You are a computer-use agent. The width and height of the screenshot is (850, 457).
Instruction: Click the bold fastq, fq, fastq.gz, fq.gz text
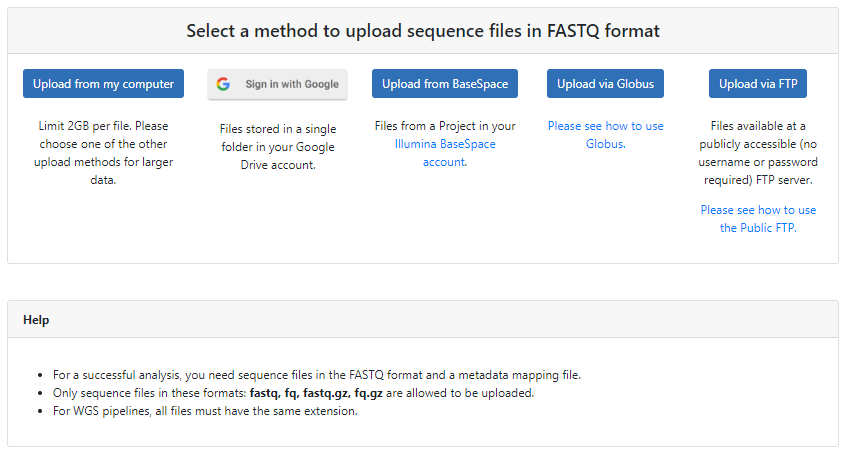tap(316, 393)
